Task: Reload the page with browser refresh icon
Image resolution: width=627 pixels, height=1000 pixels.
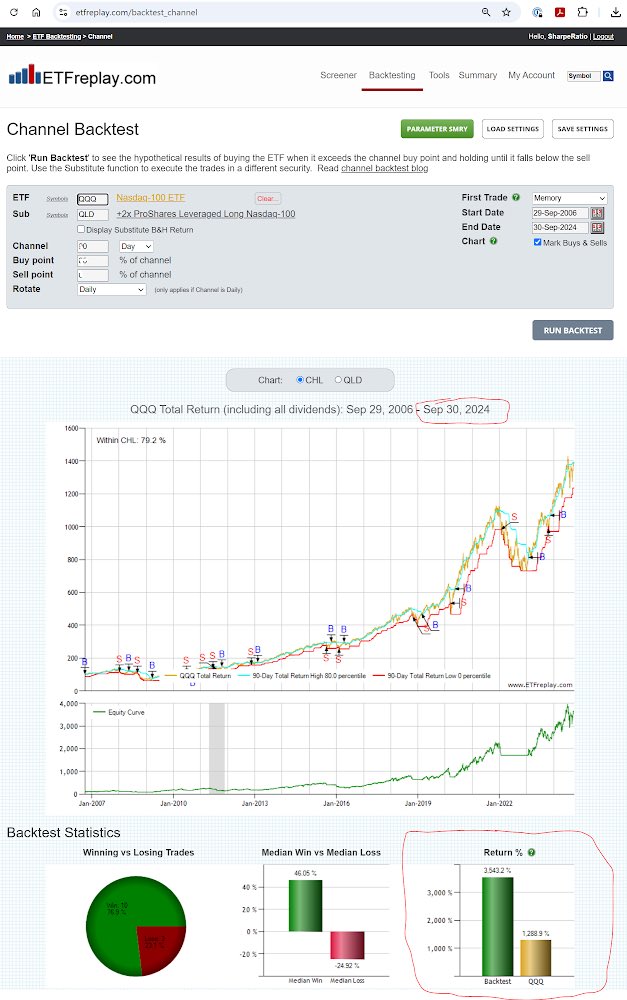Action: point(13,12)
